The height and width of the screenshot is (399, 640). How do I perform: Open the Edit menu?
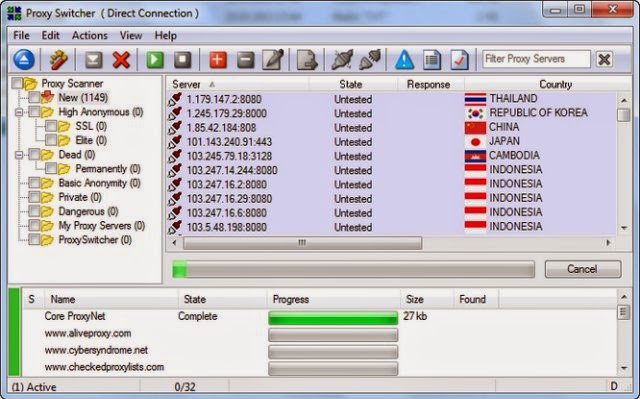[51, 35]
